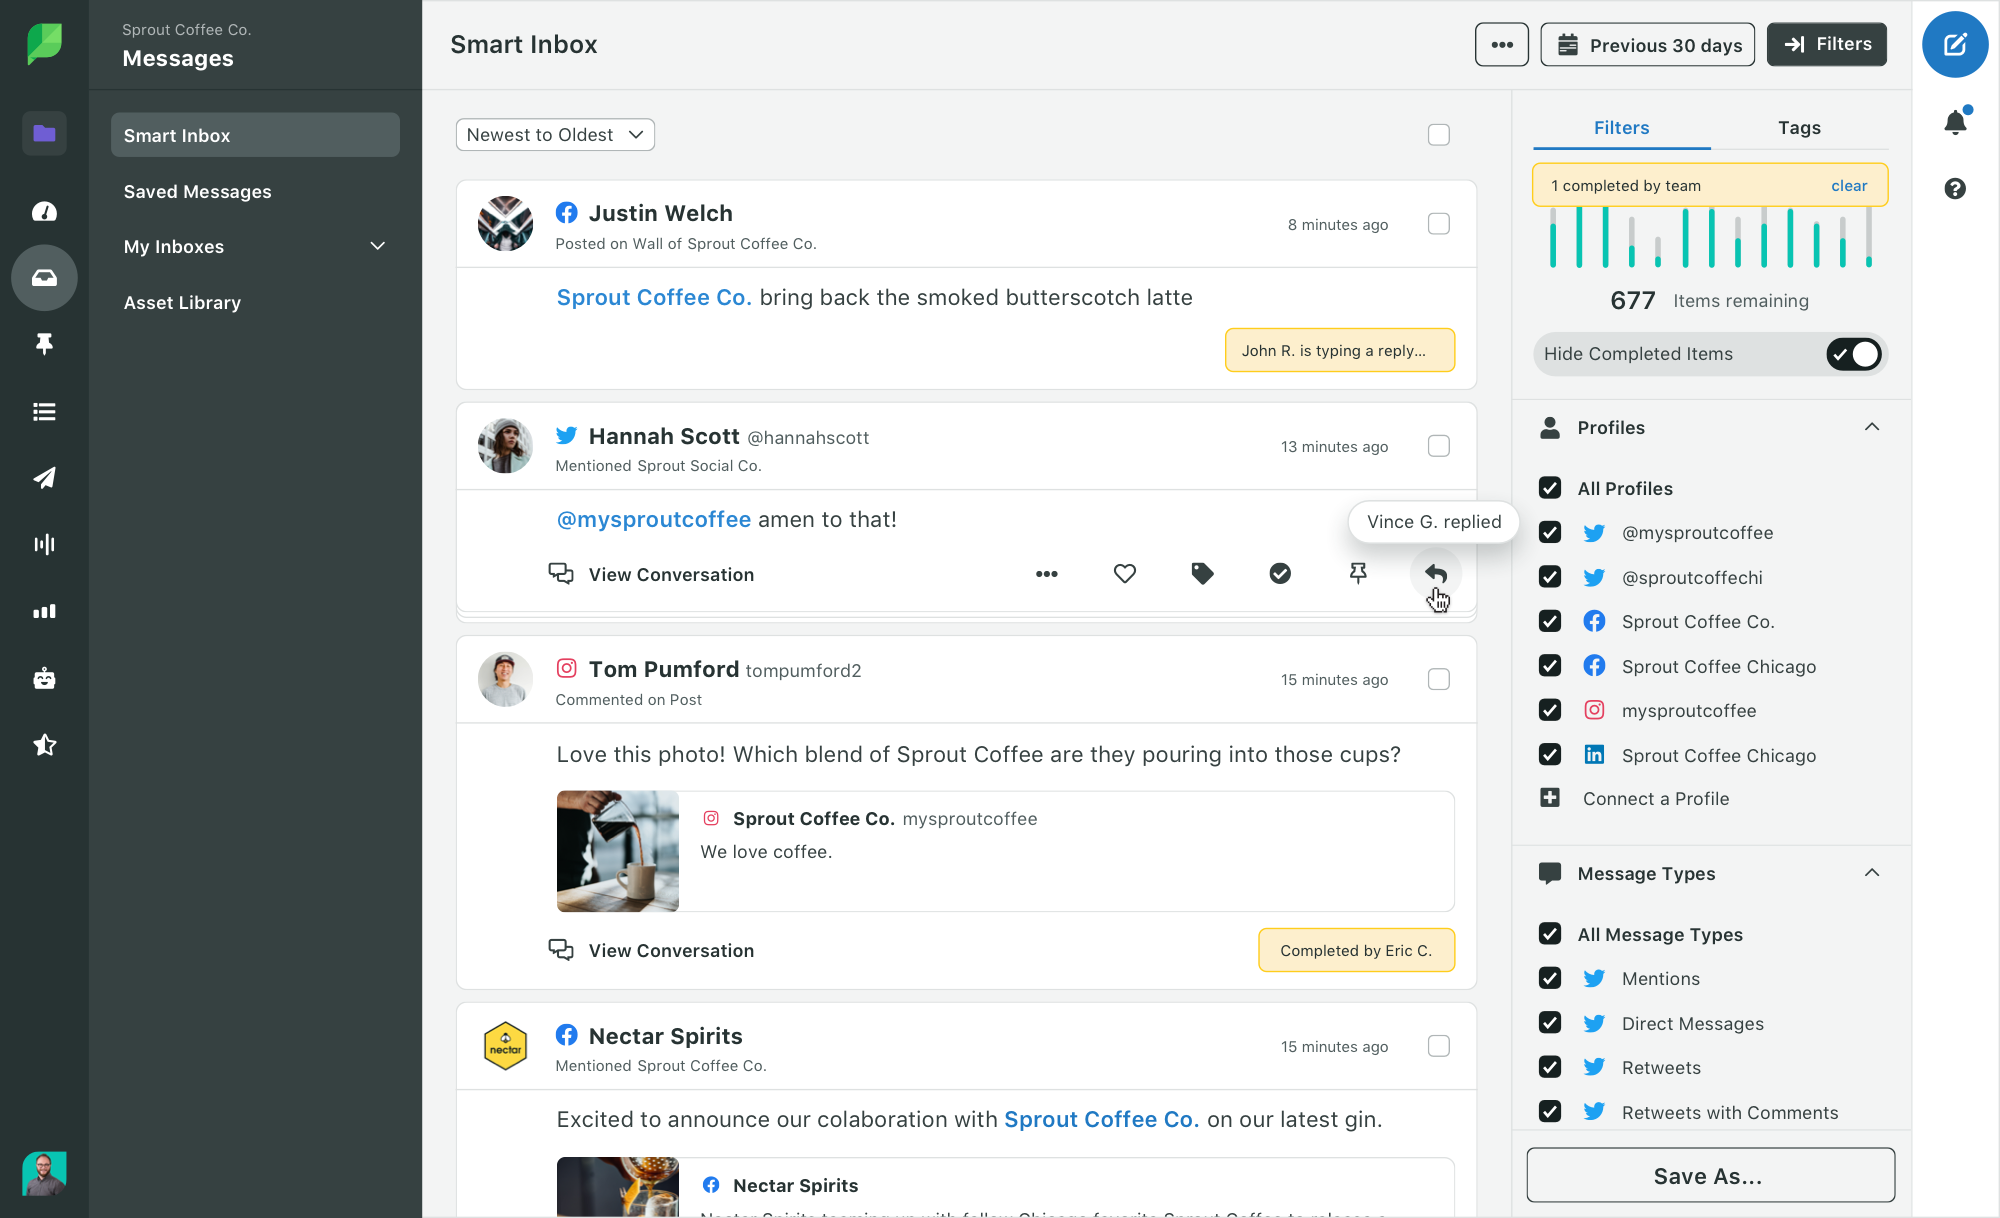The width and height of the screenshot is (2000, 1218).
Task: Click the scheduling calendar icon in sidebar
Action: coord(43,477)
